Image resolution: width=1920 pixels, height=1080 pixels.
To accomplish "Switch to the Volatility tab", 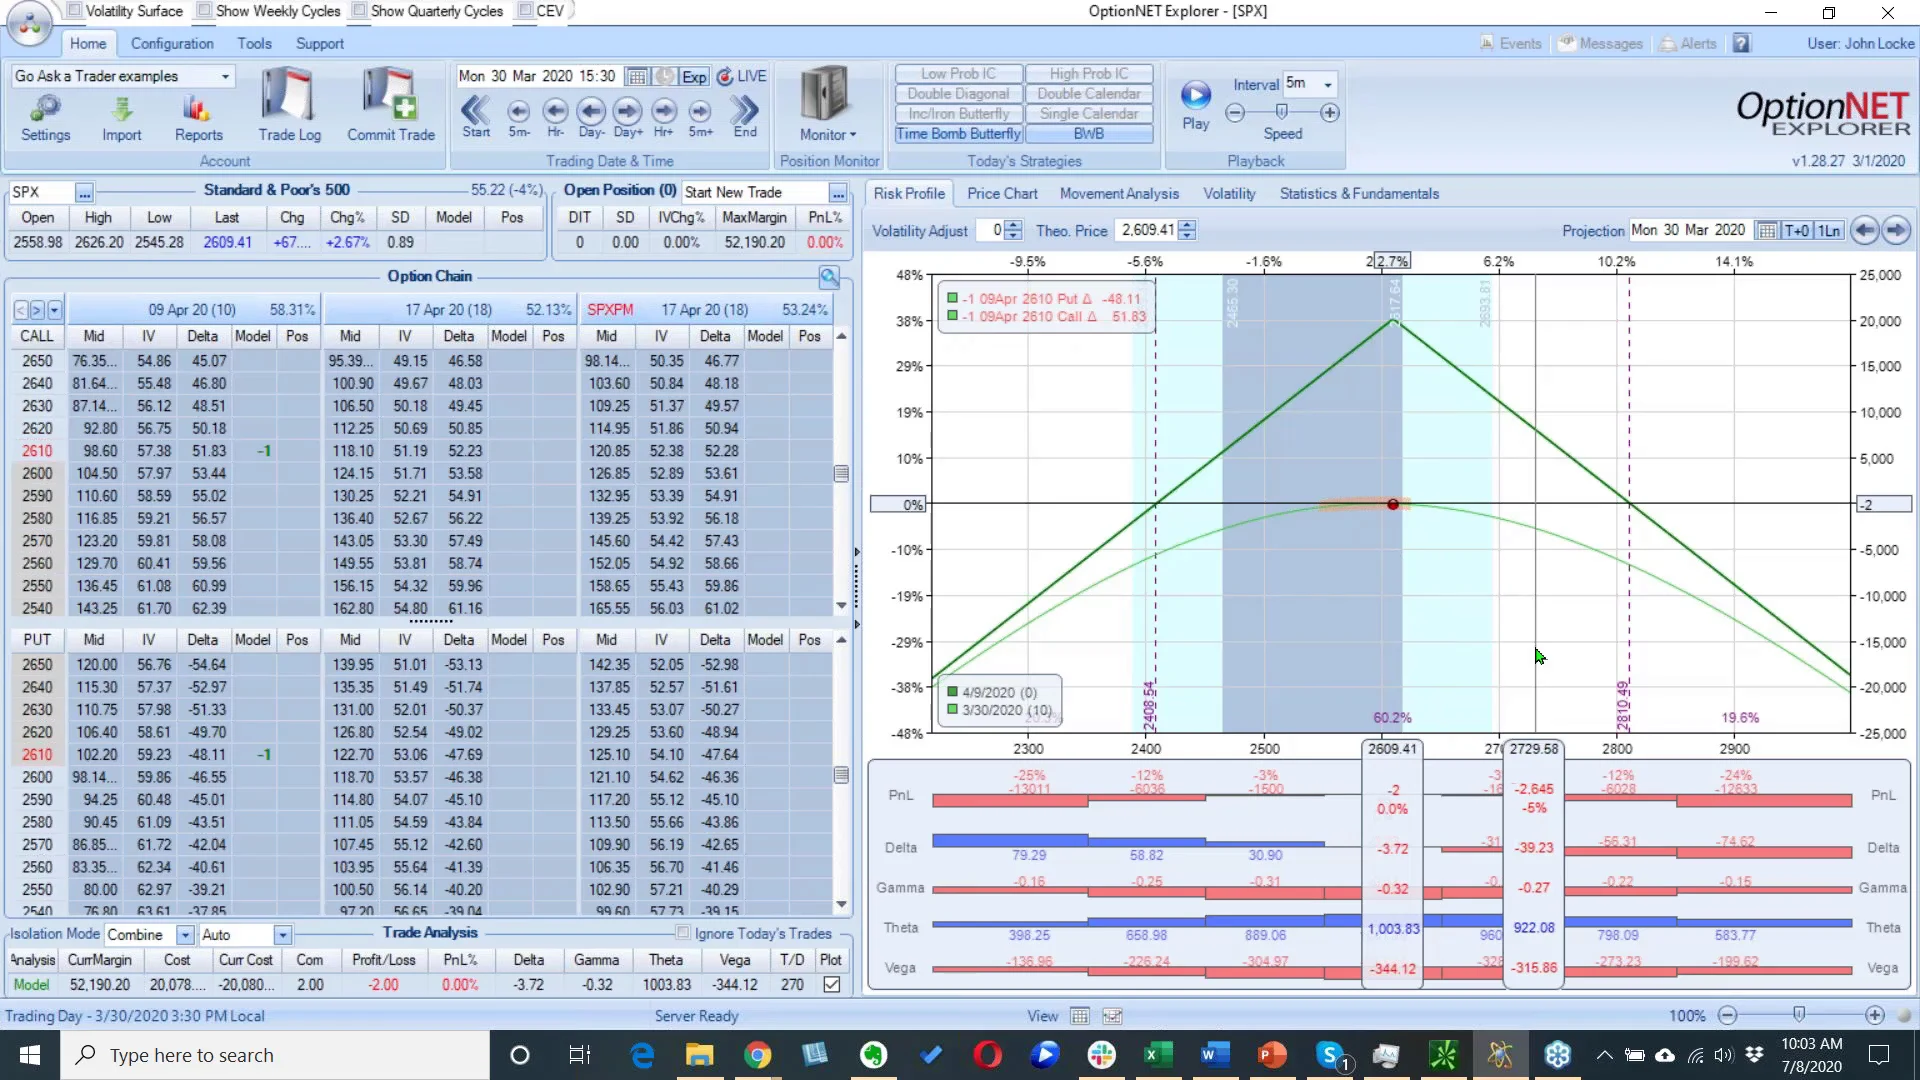I will point(1229,194).
